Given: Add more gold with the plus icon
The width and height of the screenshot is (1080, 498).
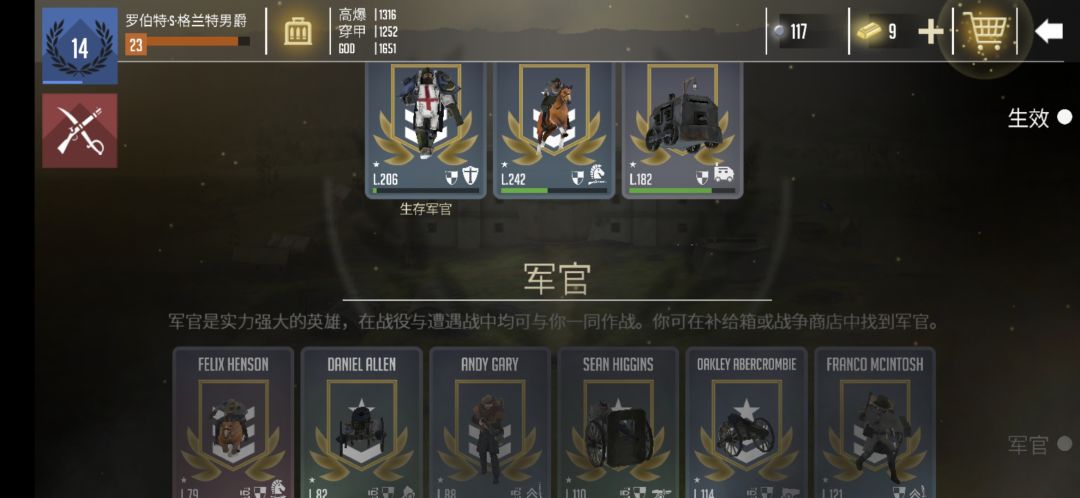Looking at the screenshot, I should tap(931, 32).
